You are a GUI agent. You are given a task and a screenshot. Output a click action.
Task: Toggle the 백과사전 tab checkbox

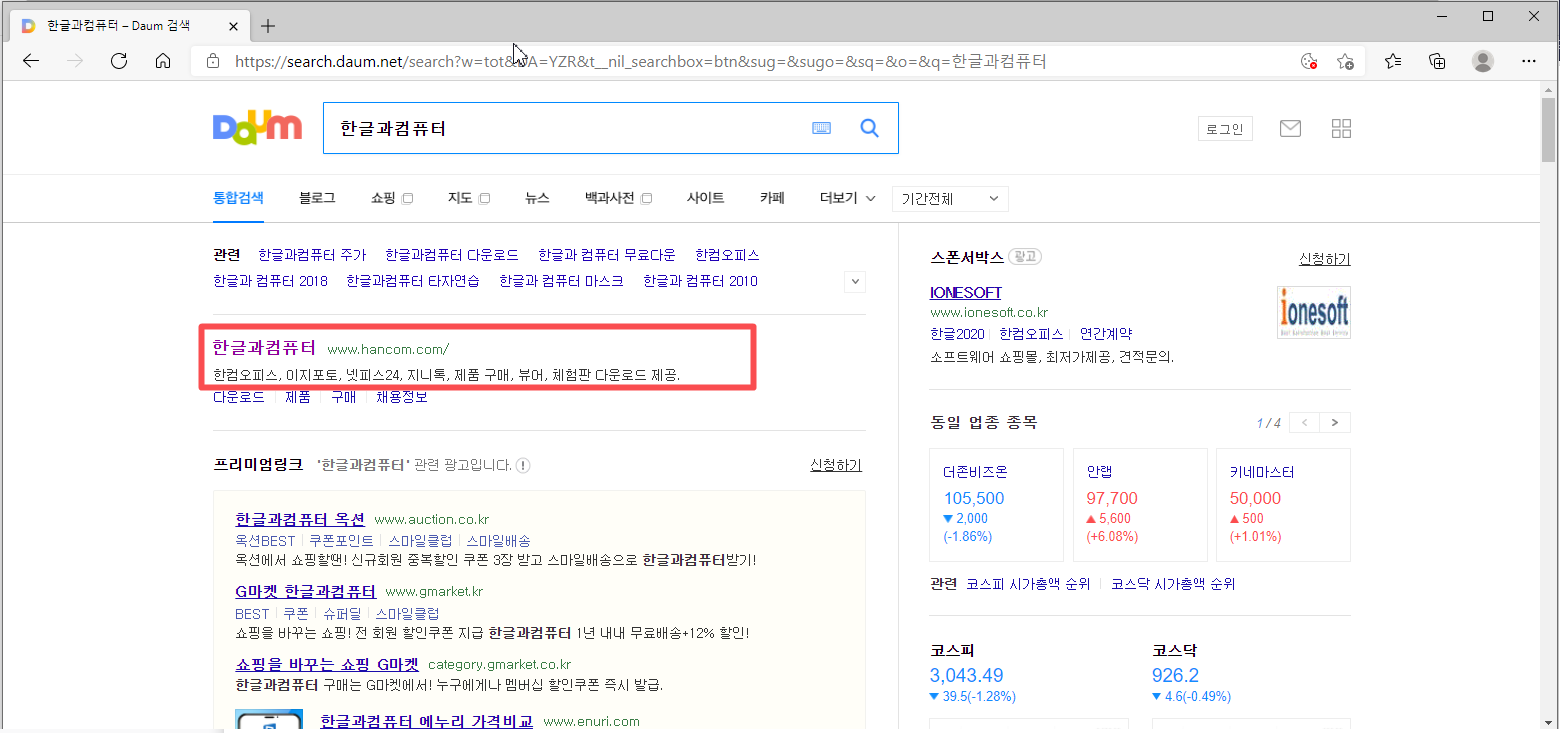tap(646, 198)
